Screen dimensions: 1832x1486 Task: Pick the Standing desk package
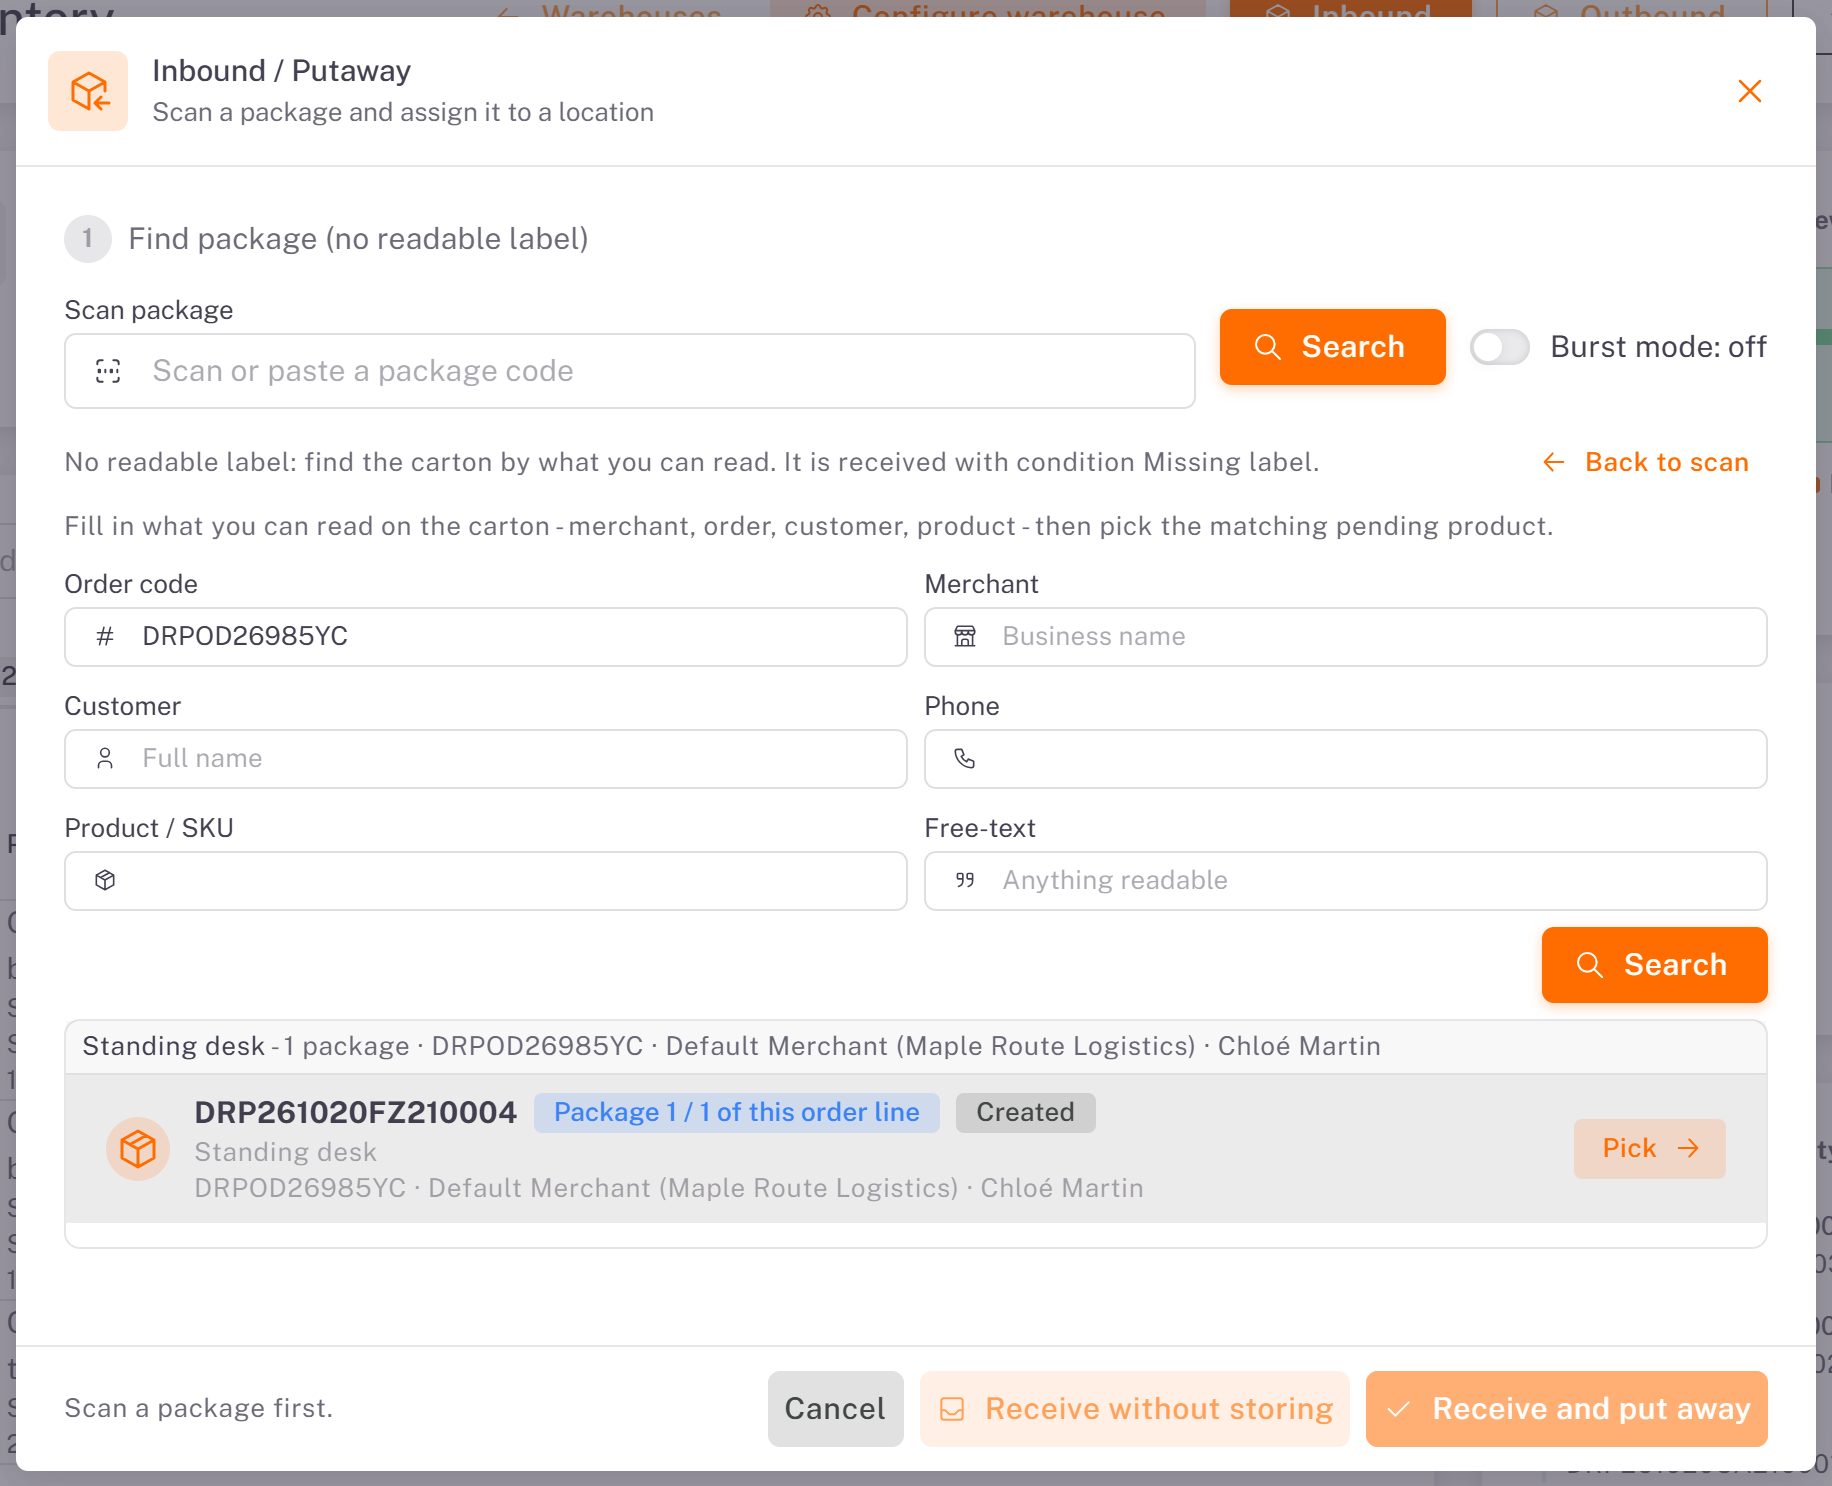[x=1649, y=1148]
